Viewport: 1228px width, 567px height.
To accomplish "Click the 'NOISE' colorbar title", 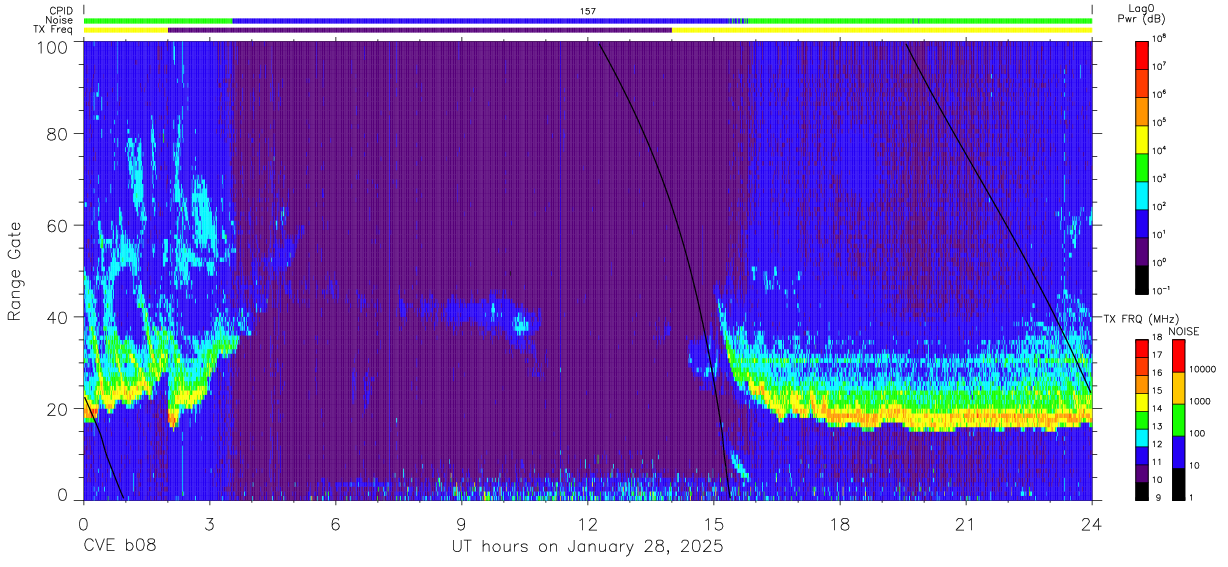I will pyautogui.click(x=1183, y=331).
